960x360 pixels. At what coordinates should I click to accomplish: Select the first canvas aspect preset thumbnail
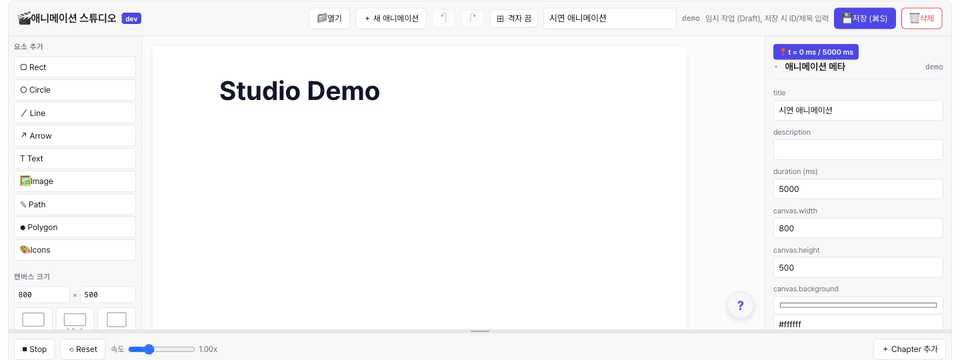pyautogui.click(x=33, y=319)
